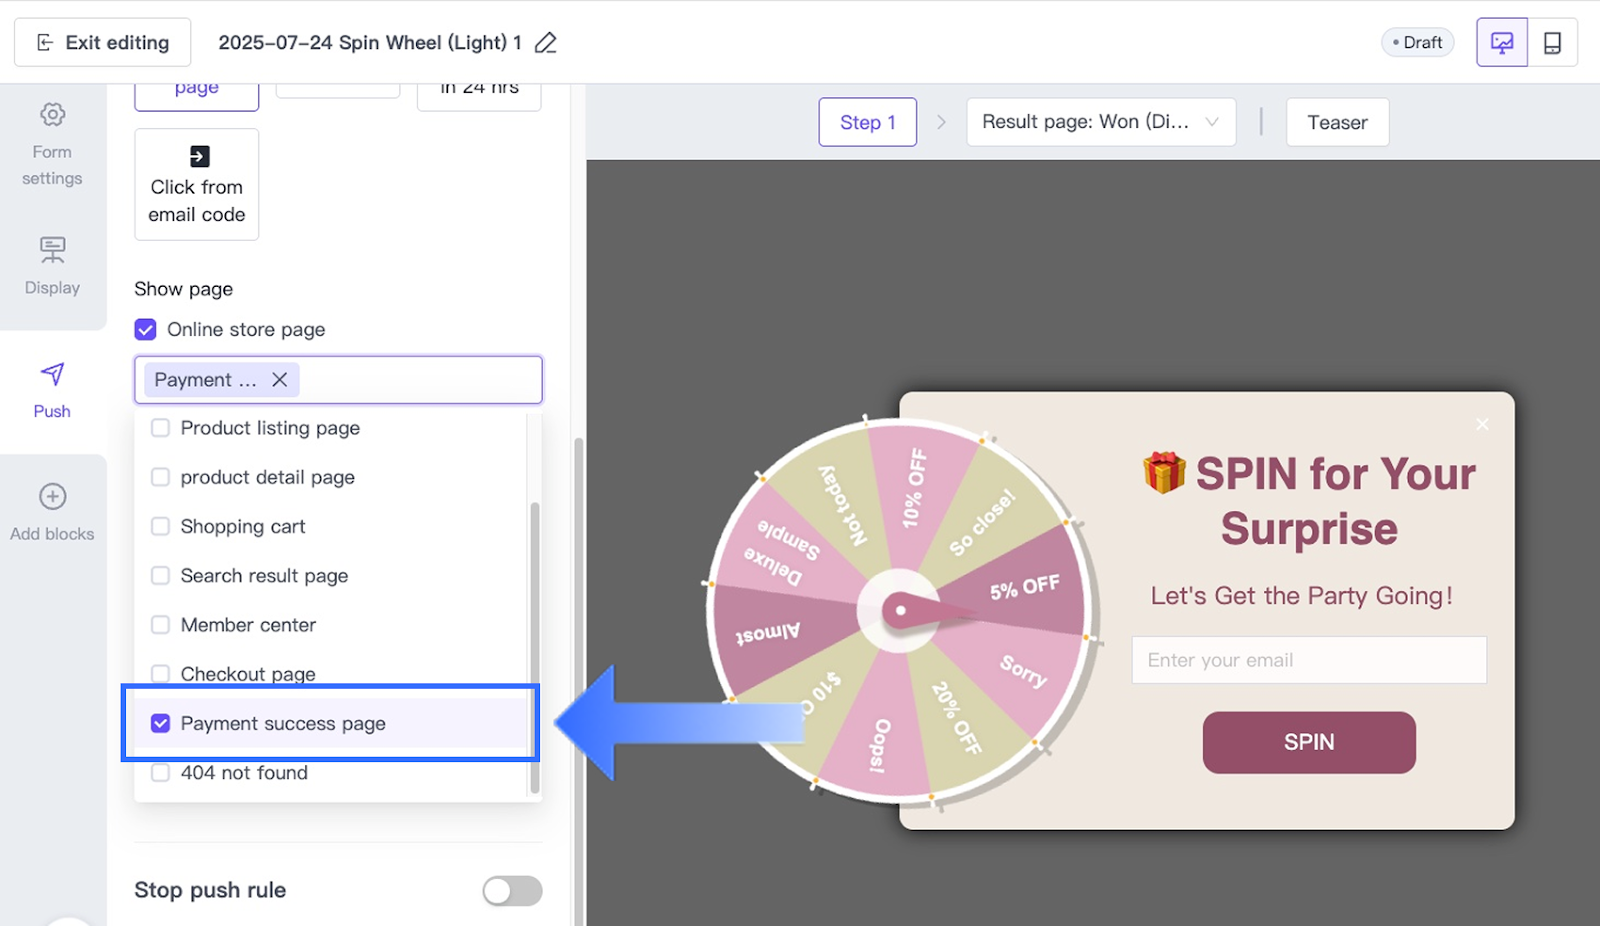Open the show page multi-select box

[420, 380]
